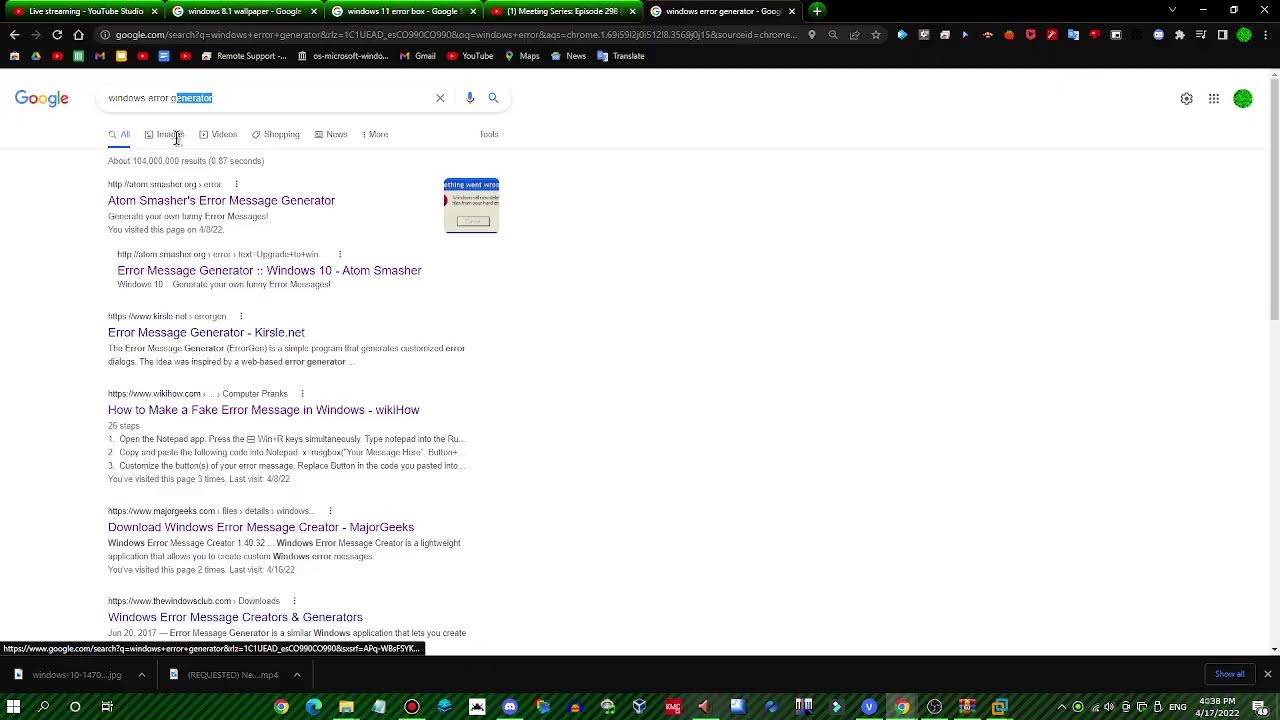Reload the page
The height and width of the screenshot is (720, 1280).
tap(57, 35)
